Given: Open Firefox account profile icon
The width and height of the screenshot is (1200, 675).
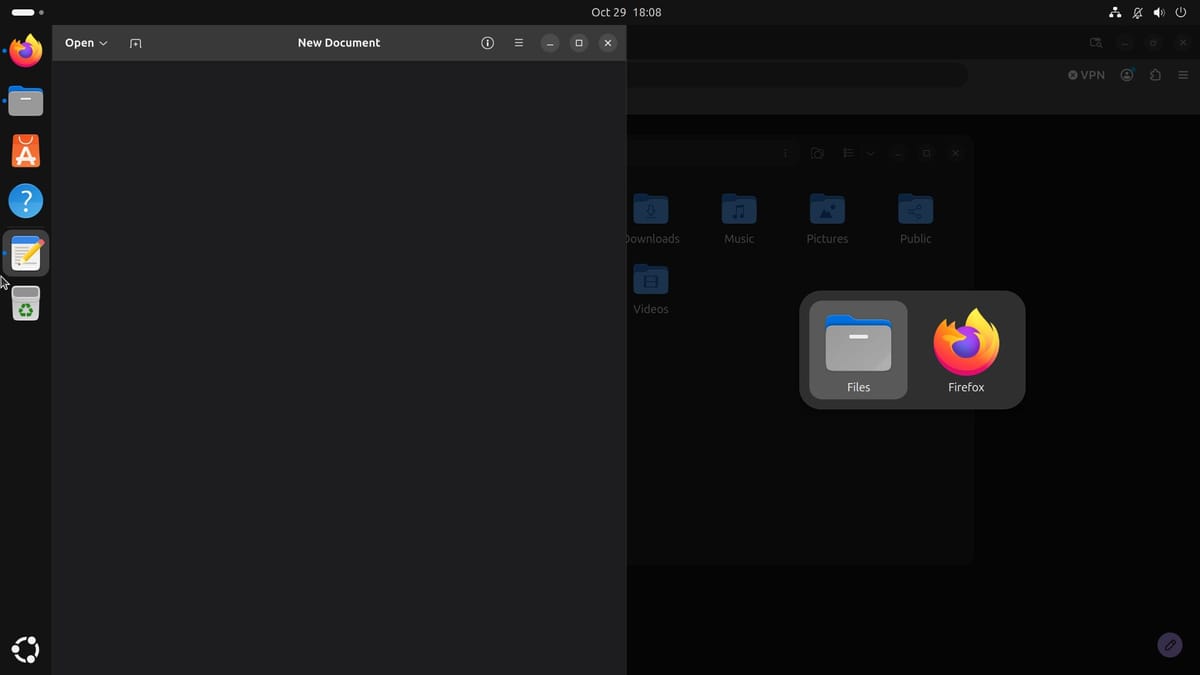Looking at the screenshot, I should coord(1127,75).
